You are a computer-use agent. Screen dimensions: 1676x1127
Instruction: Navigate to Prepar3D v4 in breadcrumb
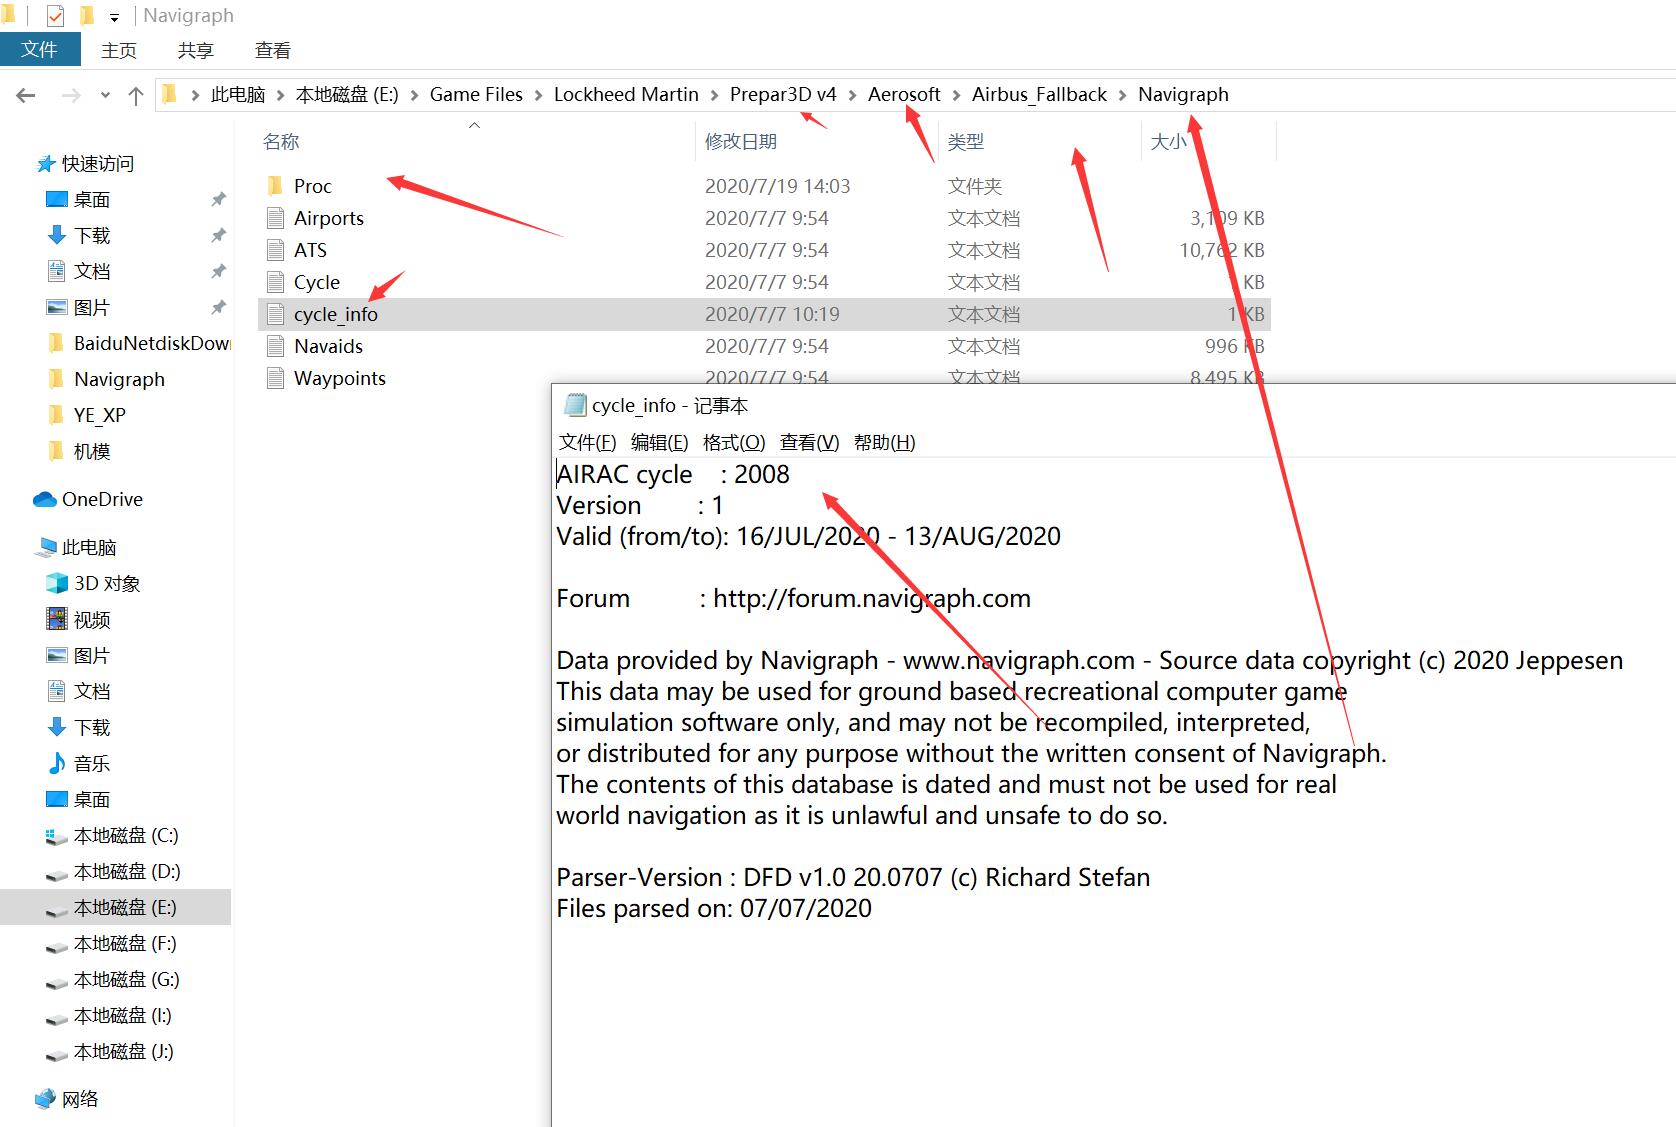pyautogui.click(x=782, y=94)
